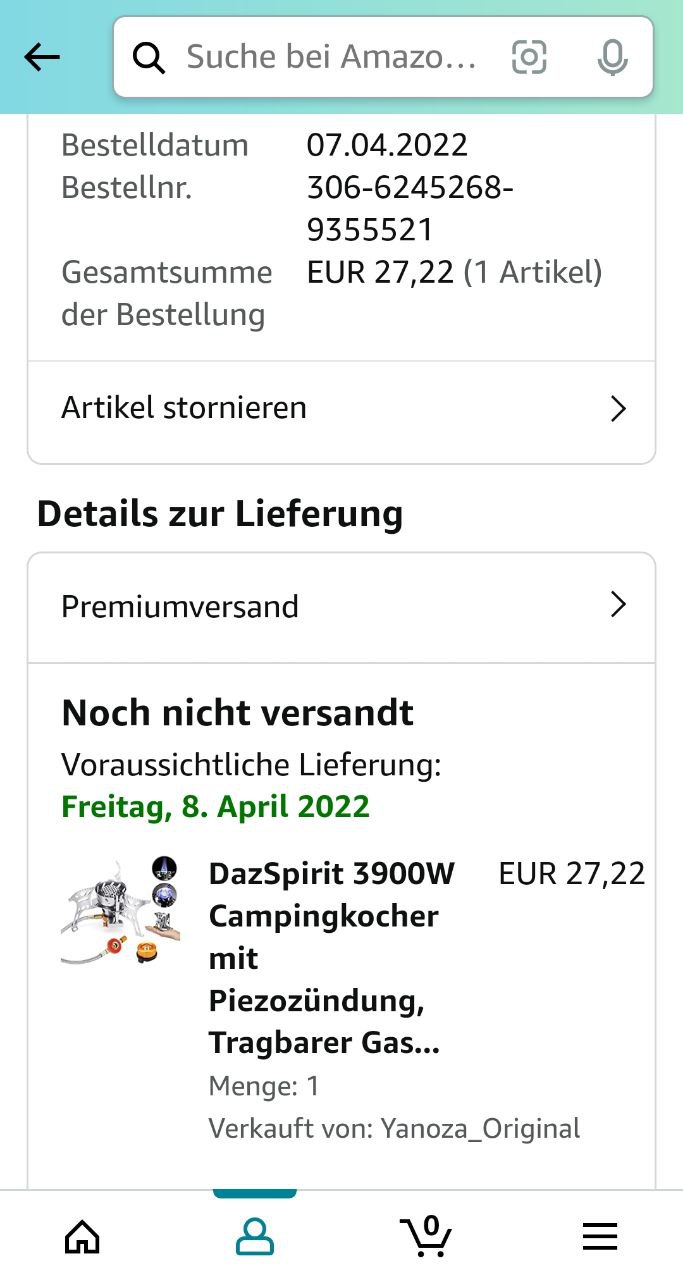Expand Premiumversand chevron
683x1280 pixels.
tap(618, 605)
